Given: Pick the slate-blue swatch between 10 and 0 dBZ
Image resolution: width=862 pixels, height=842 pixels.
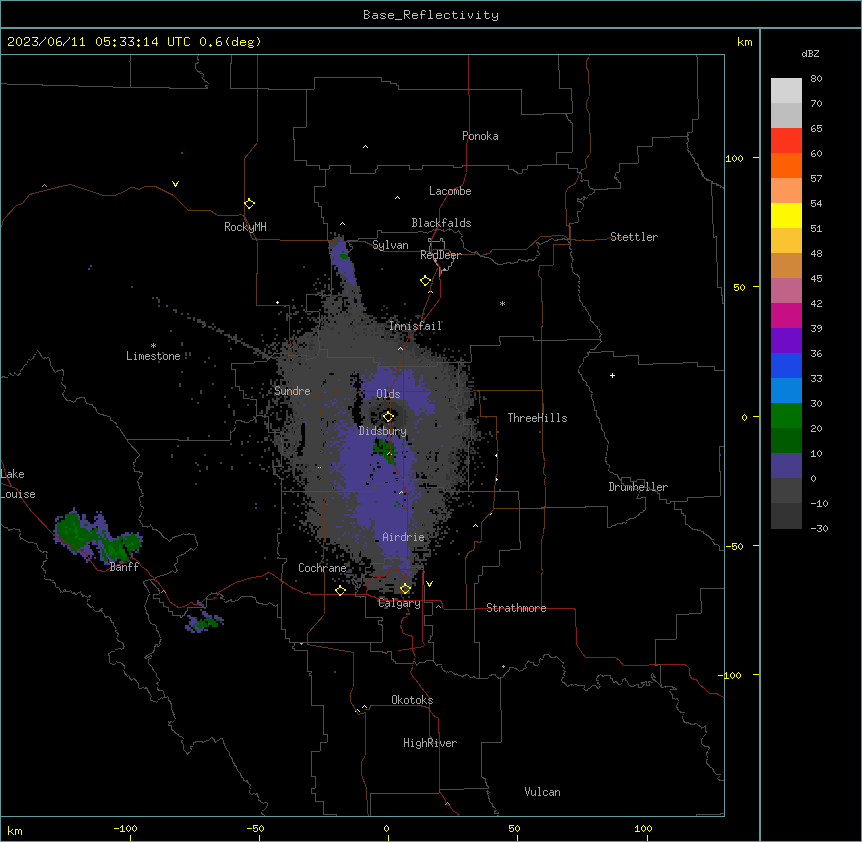Looking at the screenshot, I should pos(786,466).
